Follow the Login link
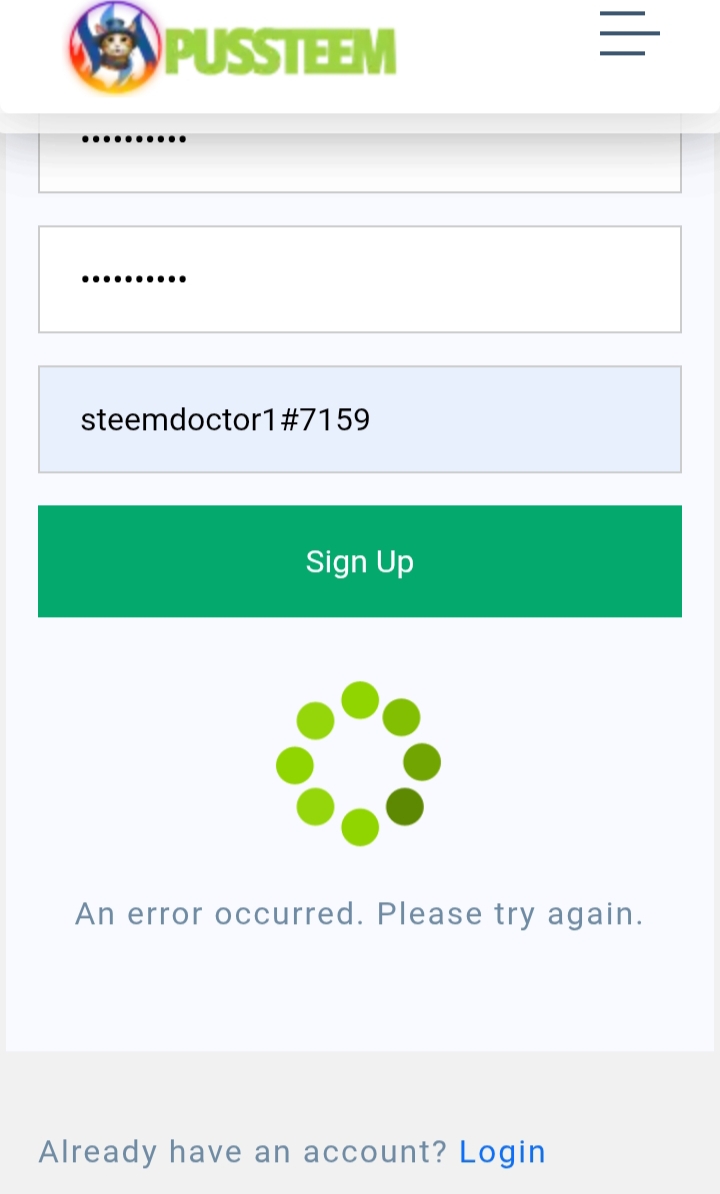Screen dimensions: 720x1194 (502, 1152)
